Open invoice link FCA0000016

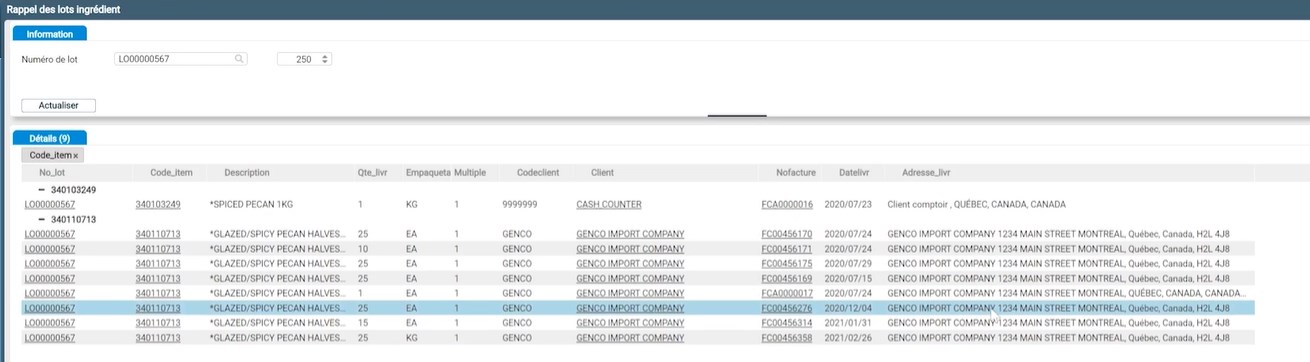[x=787, y=204]
